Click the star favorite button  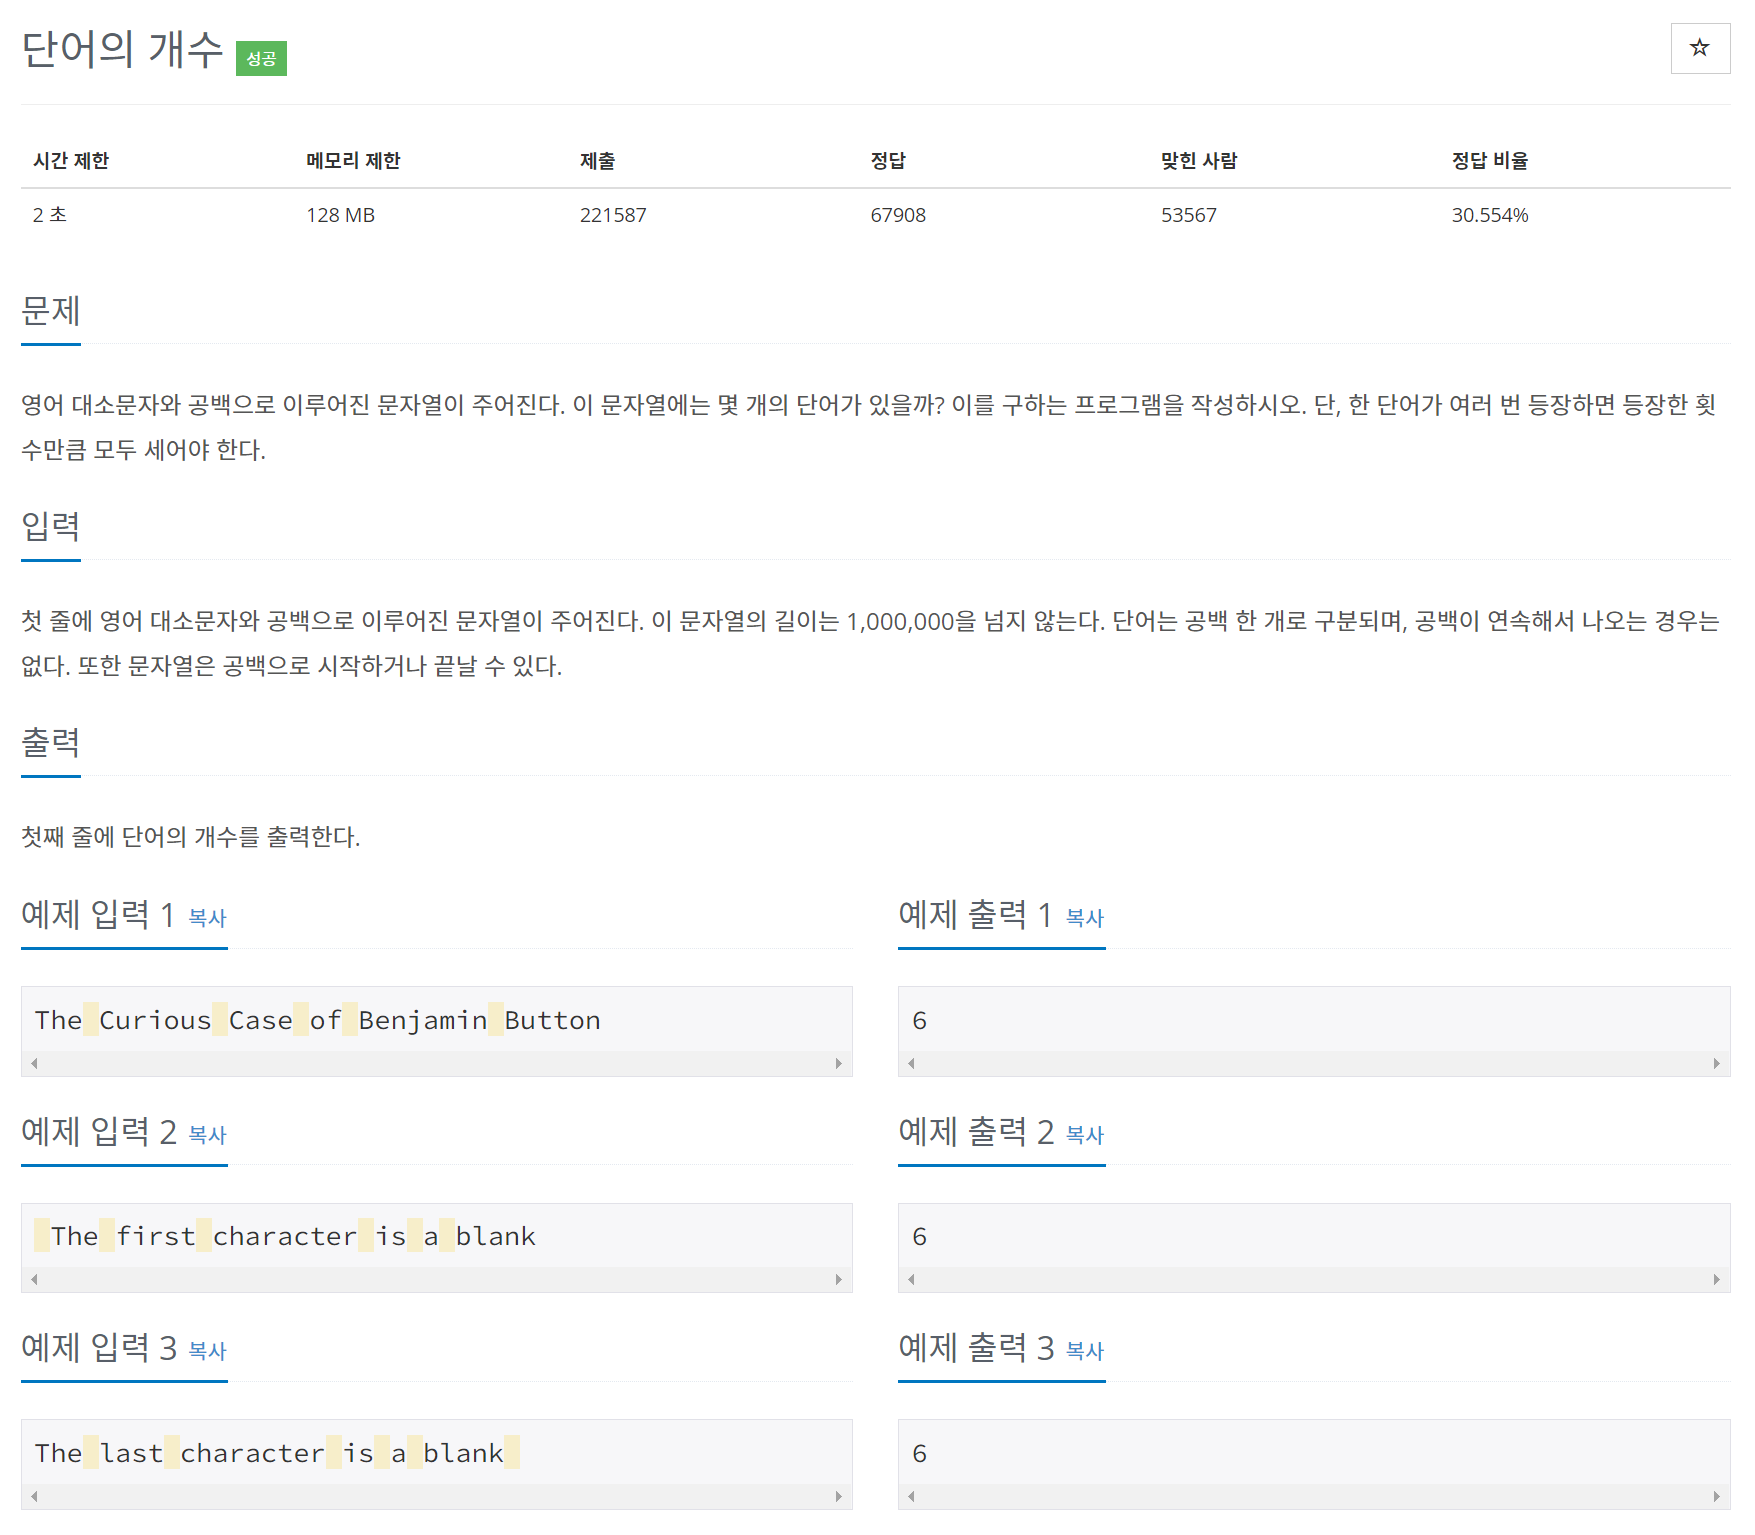pyautogui.click(x=1700, y=48)
